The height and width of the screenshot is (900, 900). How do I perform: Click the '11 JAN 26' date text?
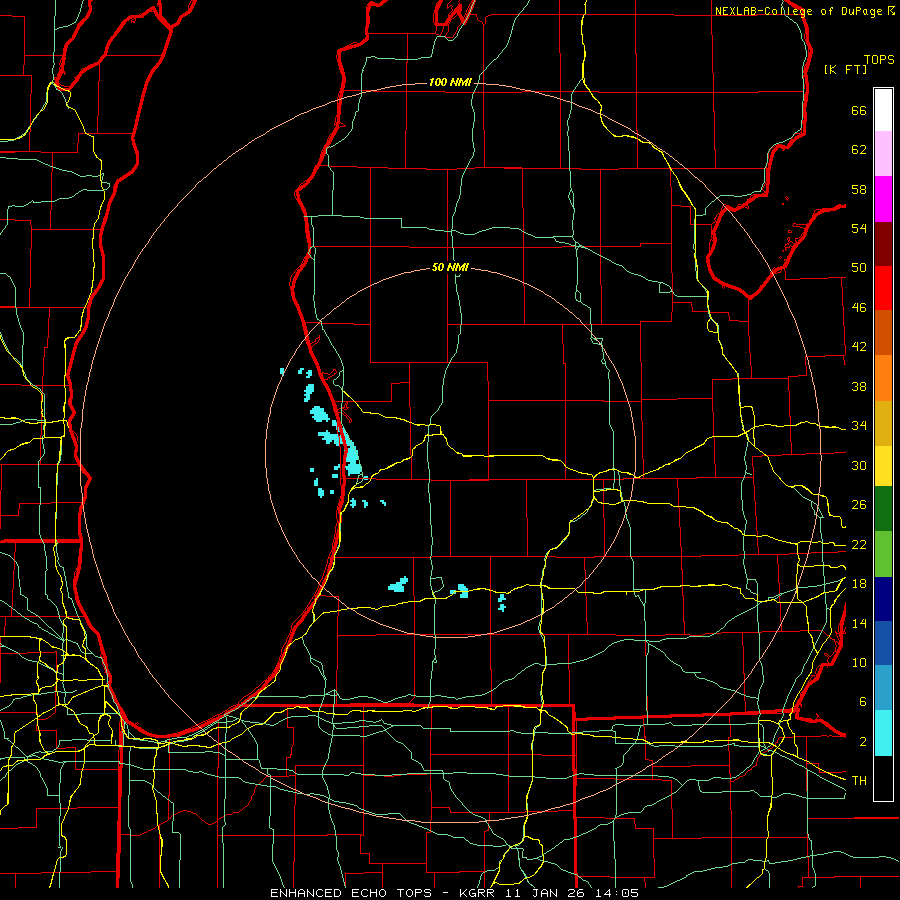545,893
